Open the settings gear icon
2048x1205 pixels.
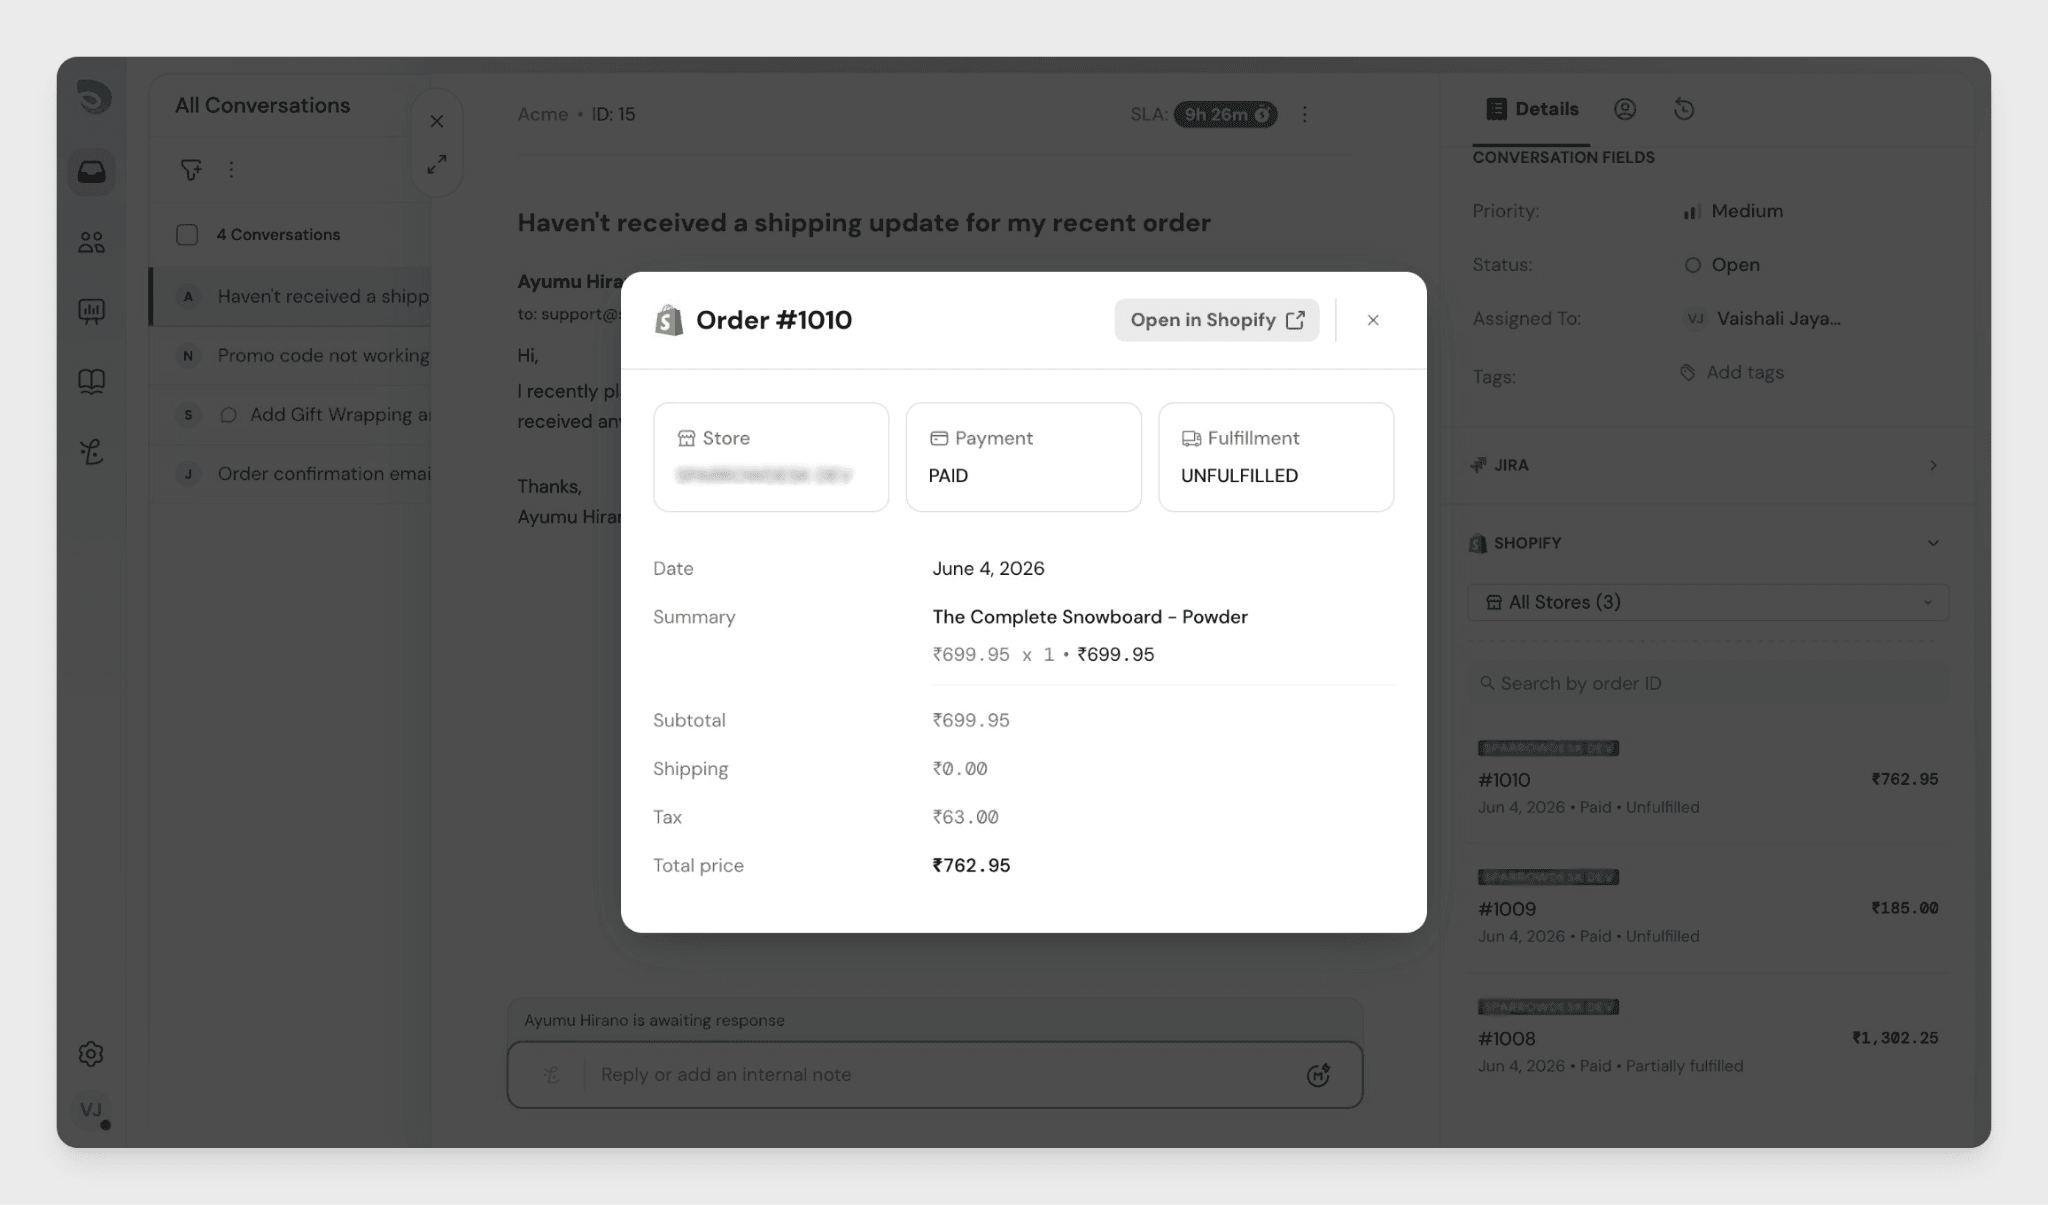[91, 1054]
